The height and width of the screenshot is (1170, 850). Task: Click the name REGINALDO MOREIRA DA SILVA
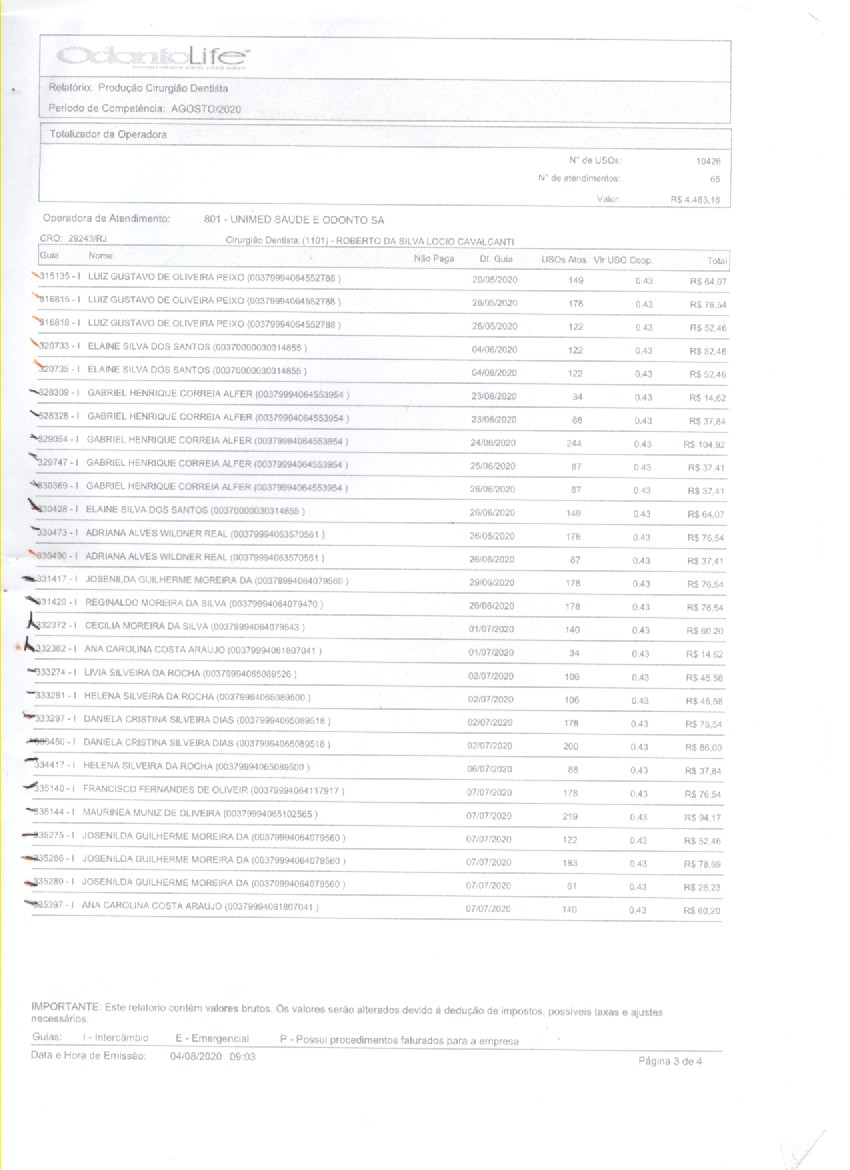click(155, 603)
